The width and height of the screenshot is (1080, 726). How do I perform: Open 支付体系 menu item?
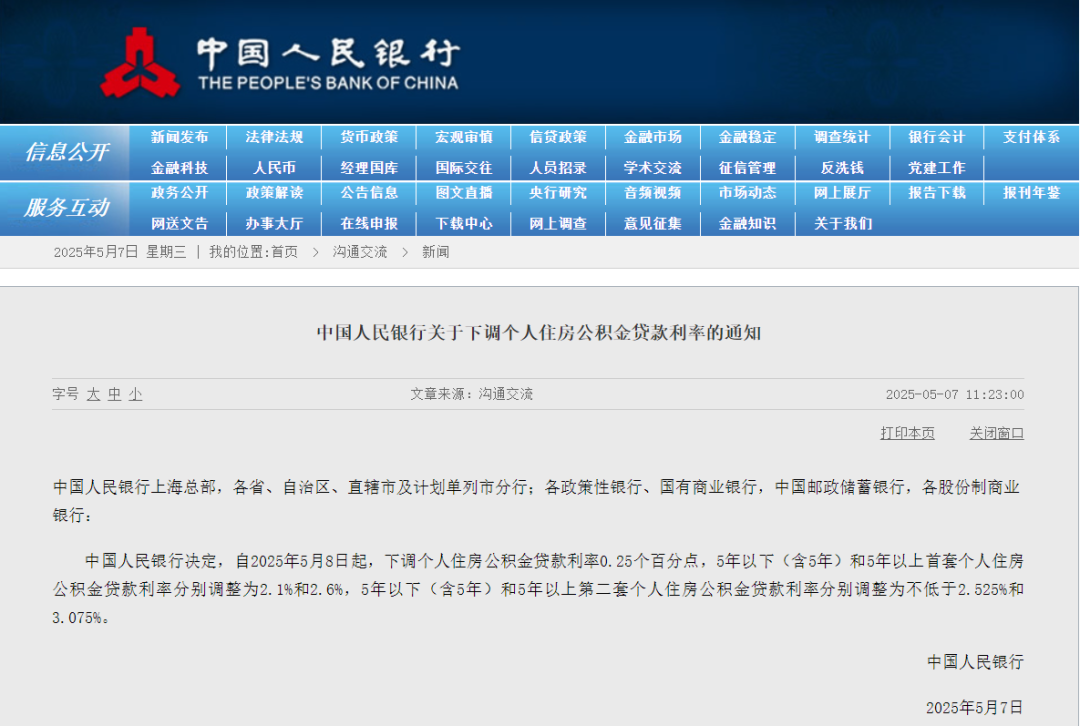pos(1031,137)
